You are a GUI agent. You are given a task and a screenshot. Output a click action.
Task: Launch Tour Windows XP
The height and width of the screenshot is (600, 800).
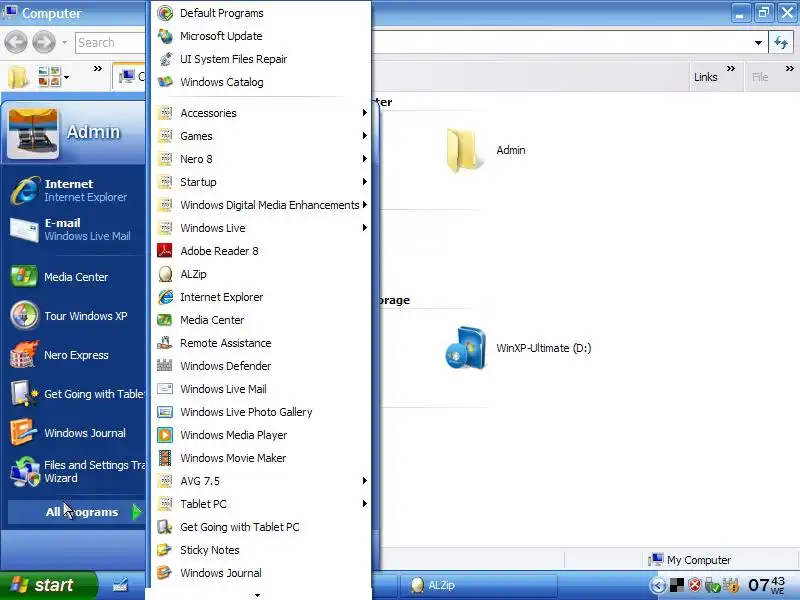(76, 316)
